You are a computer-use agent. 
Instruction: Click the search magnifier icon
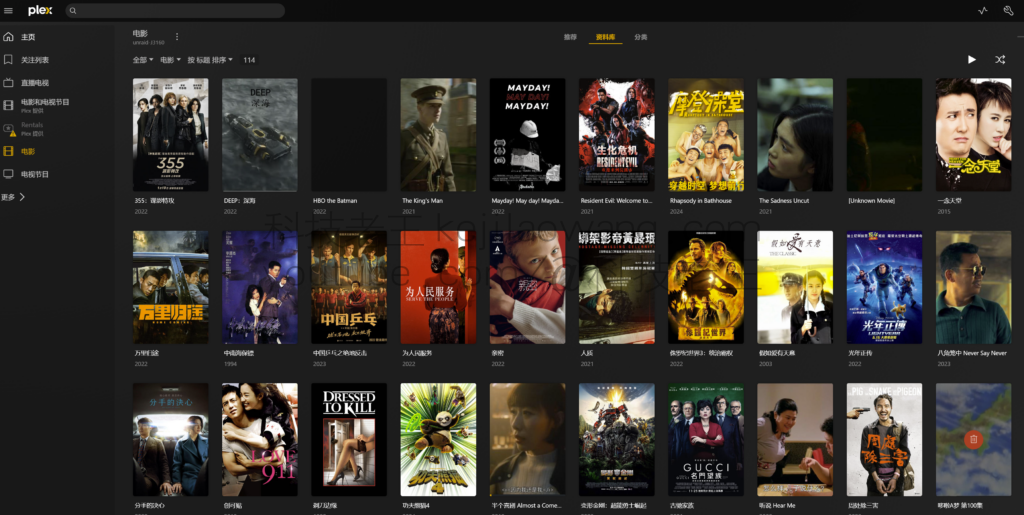coord(73,11)
